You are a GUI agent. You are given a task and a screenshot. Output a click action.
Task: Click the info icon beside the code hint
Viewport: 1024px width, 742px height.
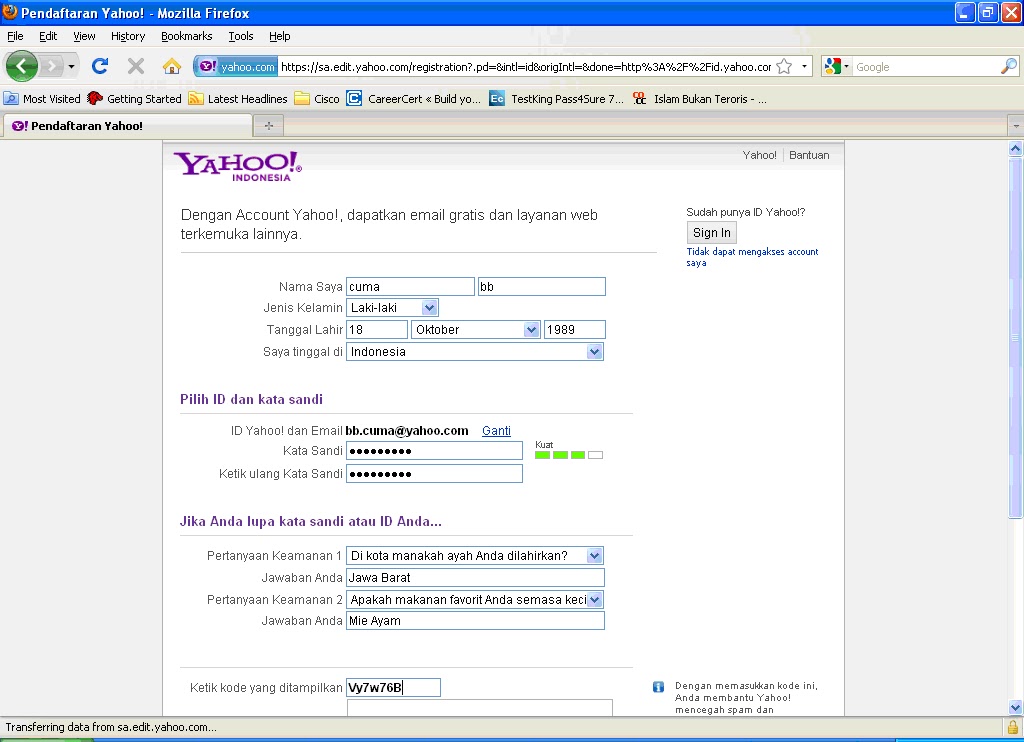click(658, 686)
